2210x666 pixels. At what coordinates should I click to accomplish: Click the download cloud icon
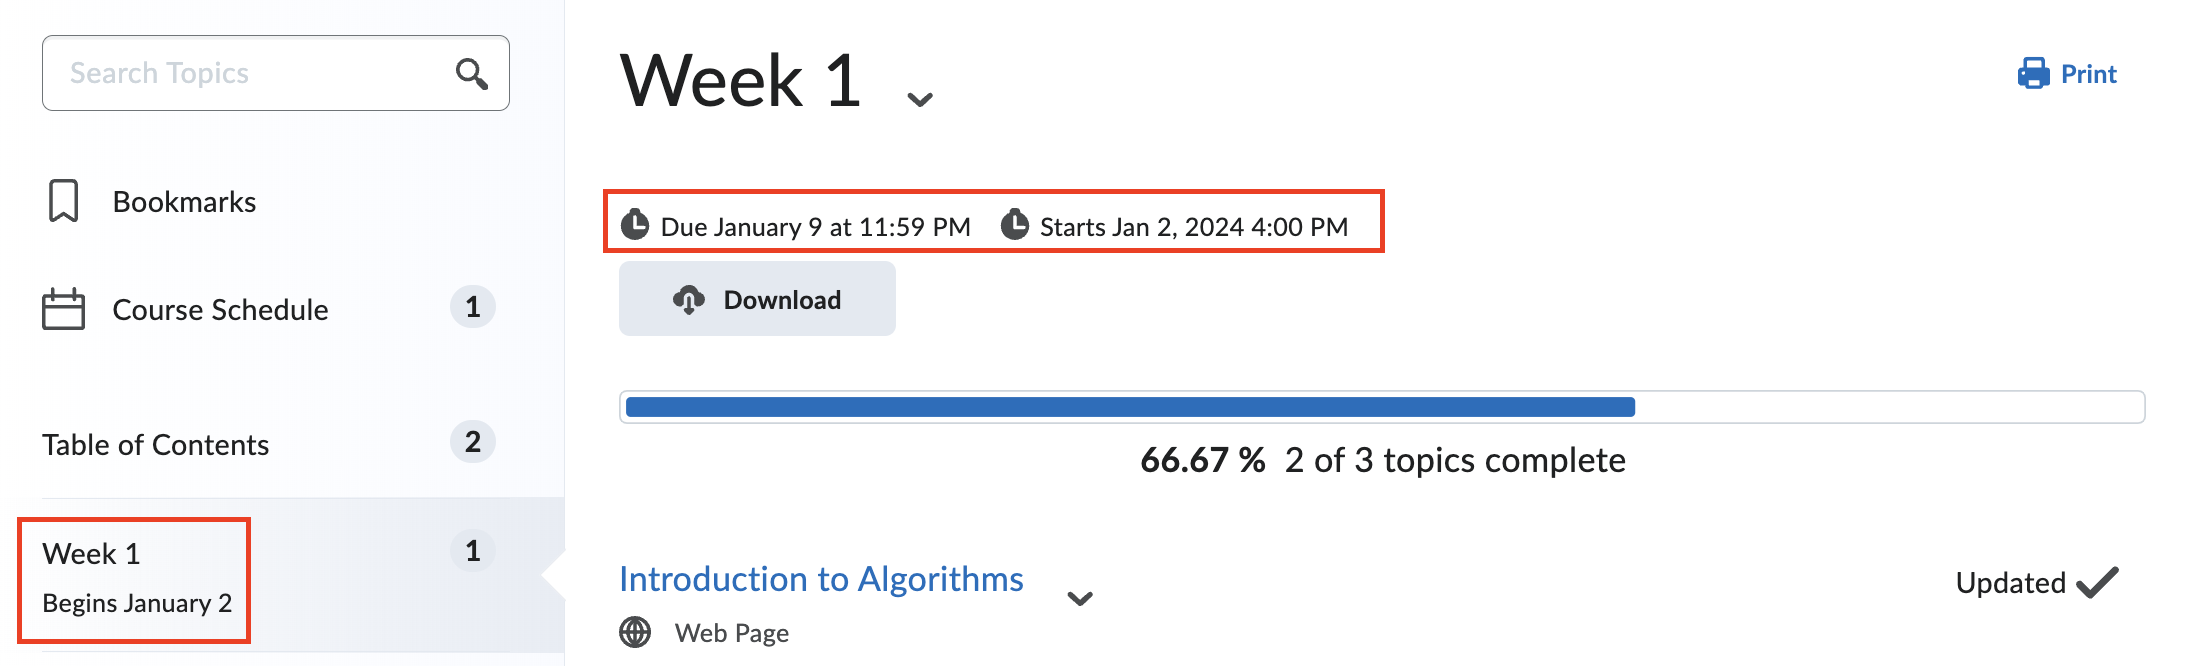pyautogui.click(x=689, y=299)
